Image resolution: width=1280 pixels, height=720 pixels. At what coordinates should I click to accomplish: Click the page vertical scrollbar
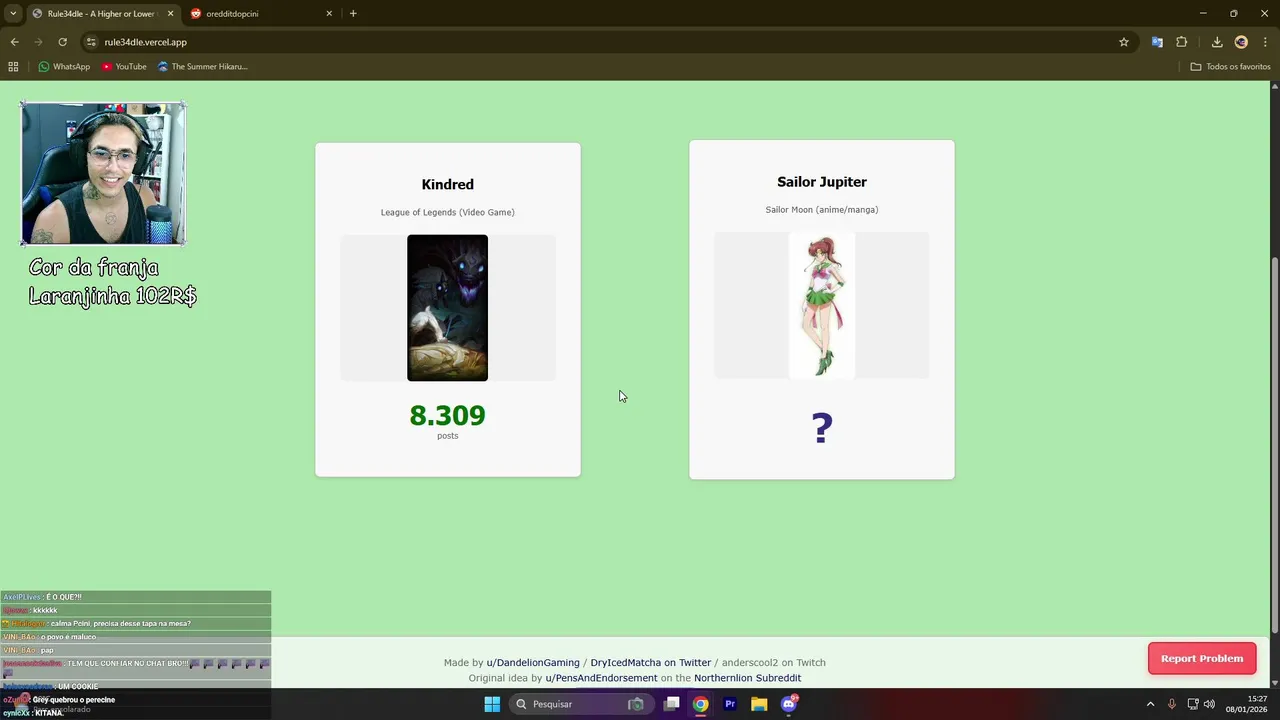tap(1273, 445)
